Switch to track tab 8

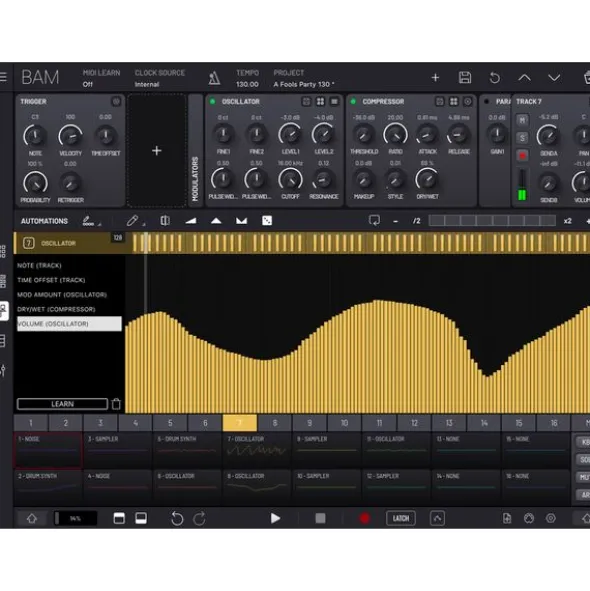275,423
